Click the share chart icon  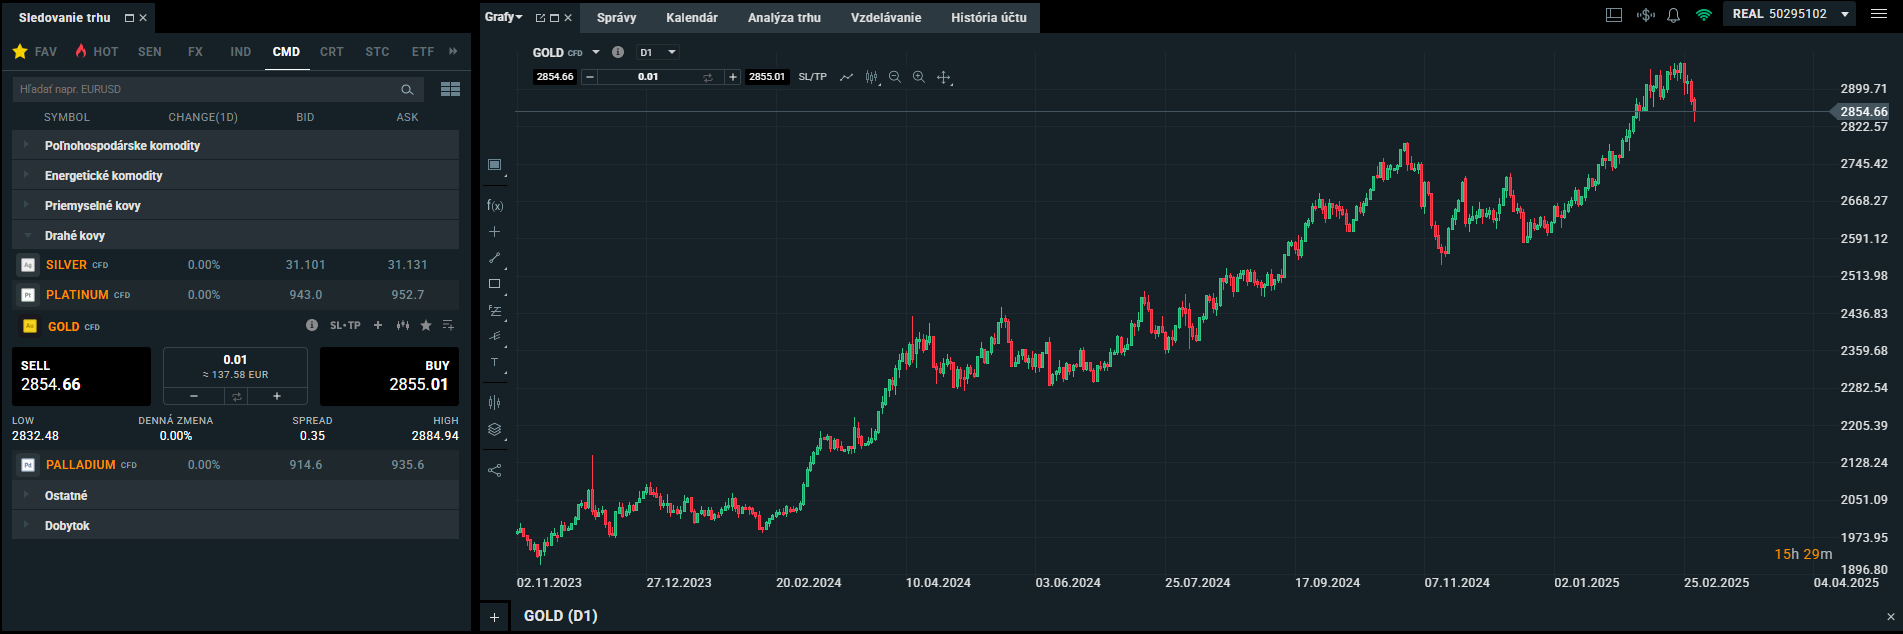494,470
